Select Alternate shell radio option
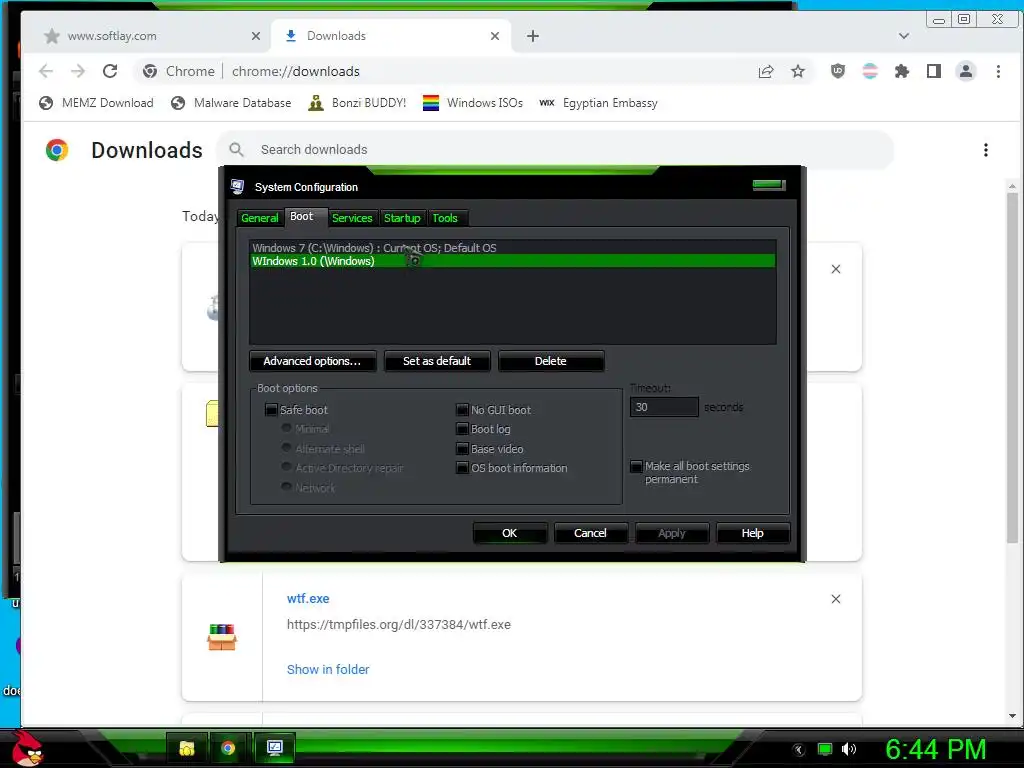The width and height of the screenshot is (1024, 768). [x=286, y=448]
